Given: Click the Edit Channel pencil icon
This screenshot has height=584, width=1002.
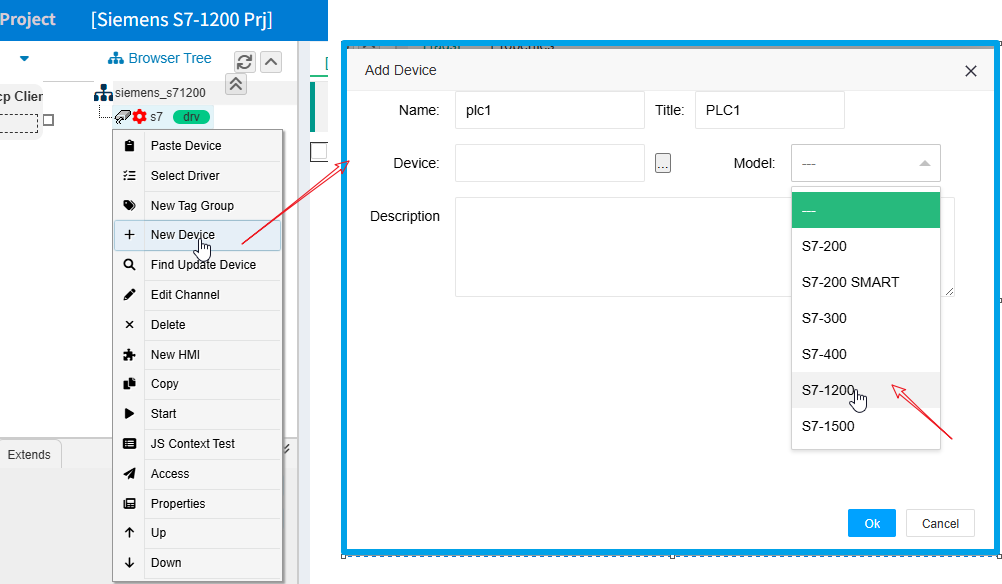Looking at the screenshot, I should [x=129, y=295].
